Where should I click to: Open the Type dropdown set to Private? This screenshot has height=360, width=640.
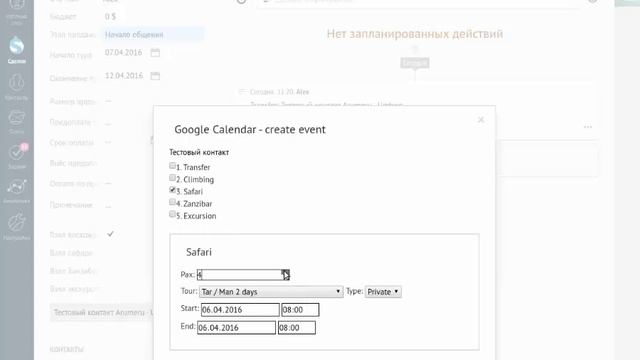point(383,292)
